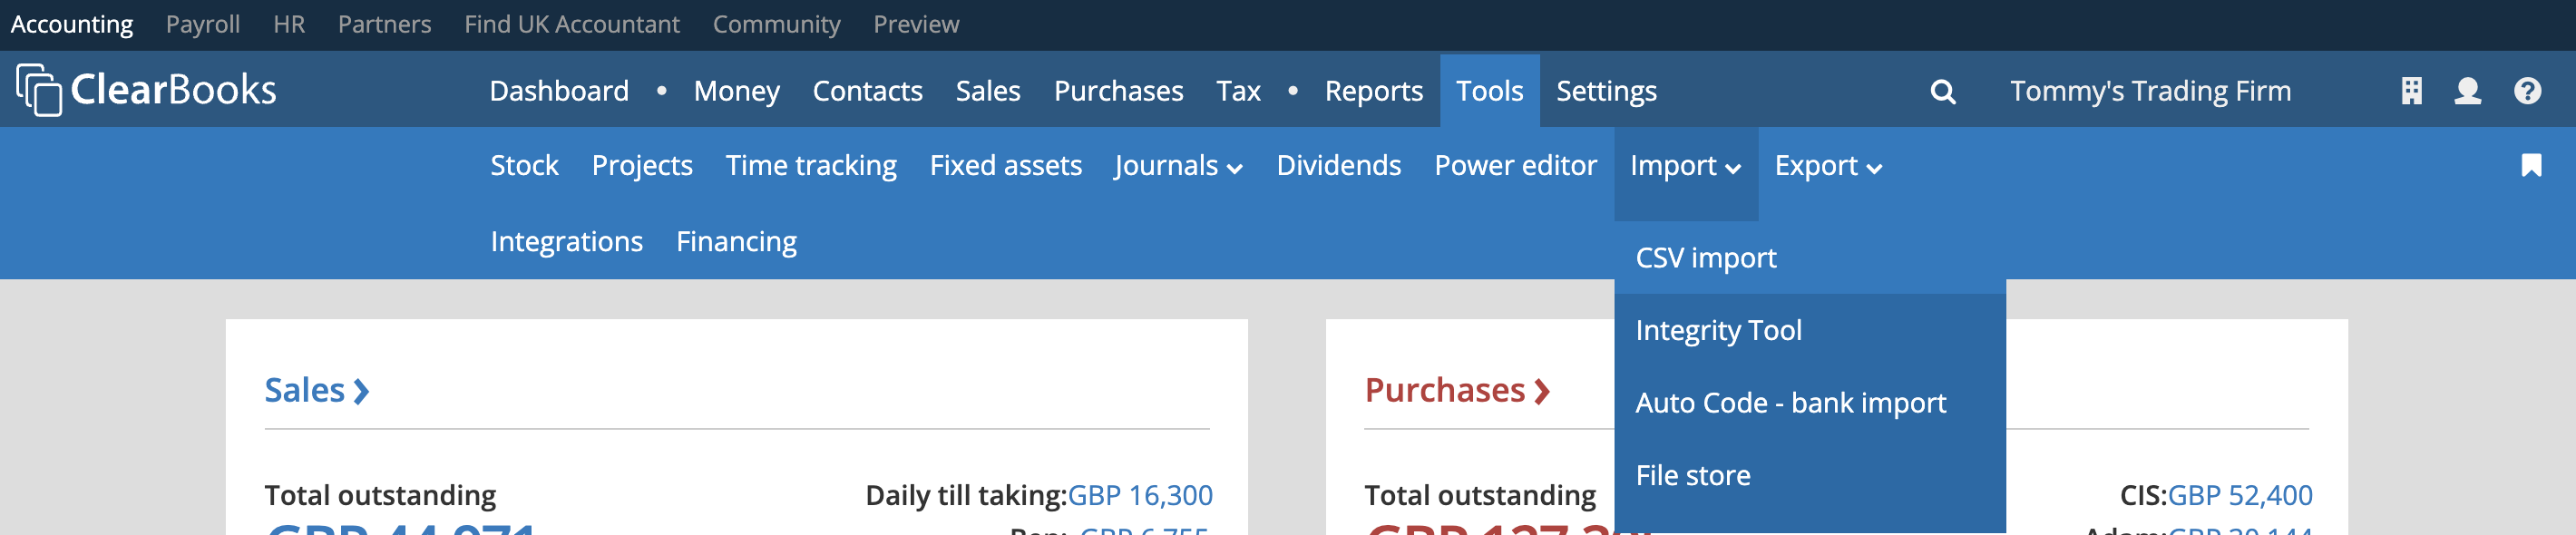Switch to HR product
2576x535 pixels.
click(289, 24)
